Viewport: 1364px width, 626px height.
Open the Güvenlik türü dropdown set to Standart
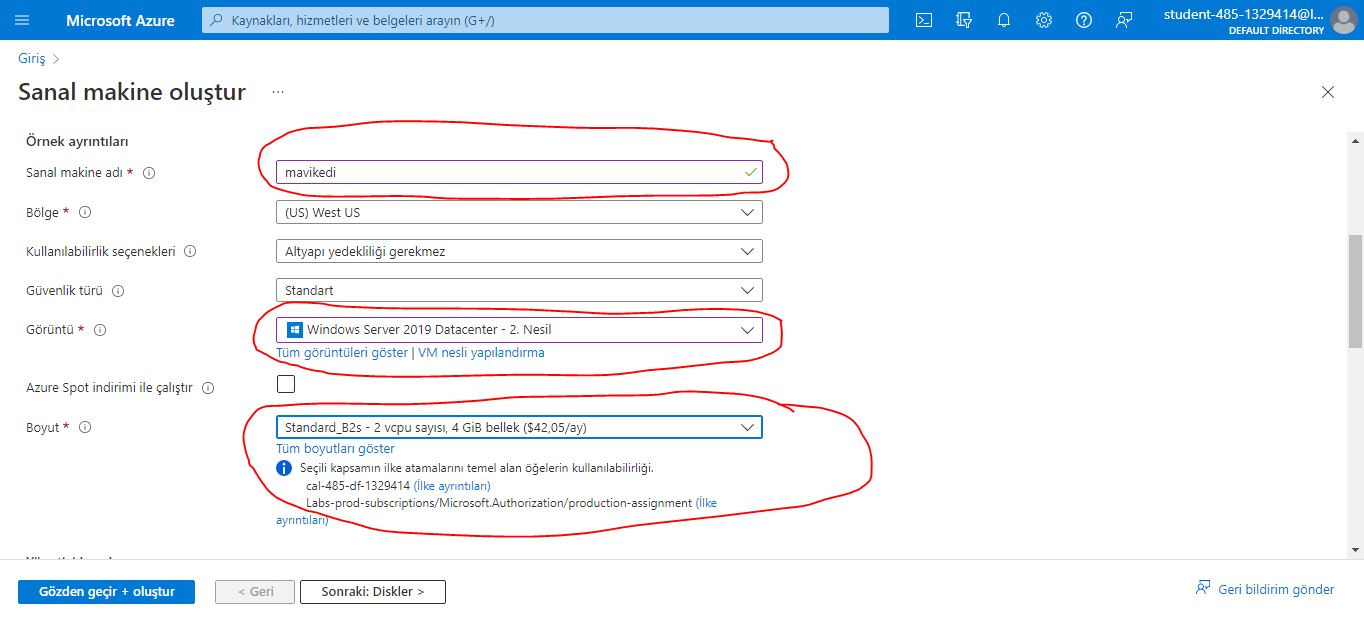click(x=519, y=290)
